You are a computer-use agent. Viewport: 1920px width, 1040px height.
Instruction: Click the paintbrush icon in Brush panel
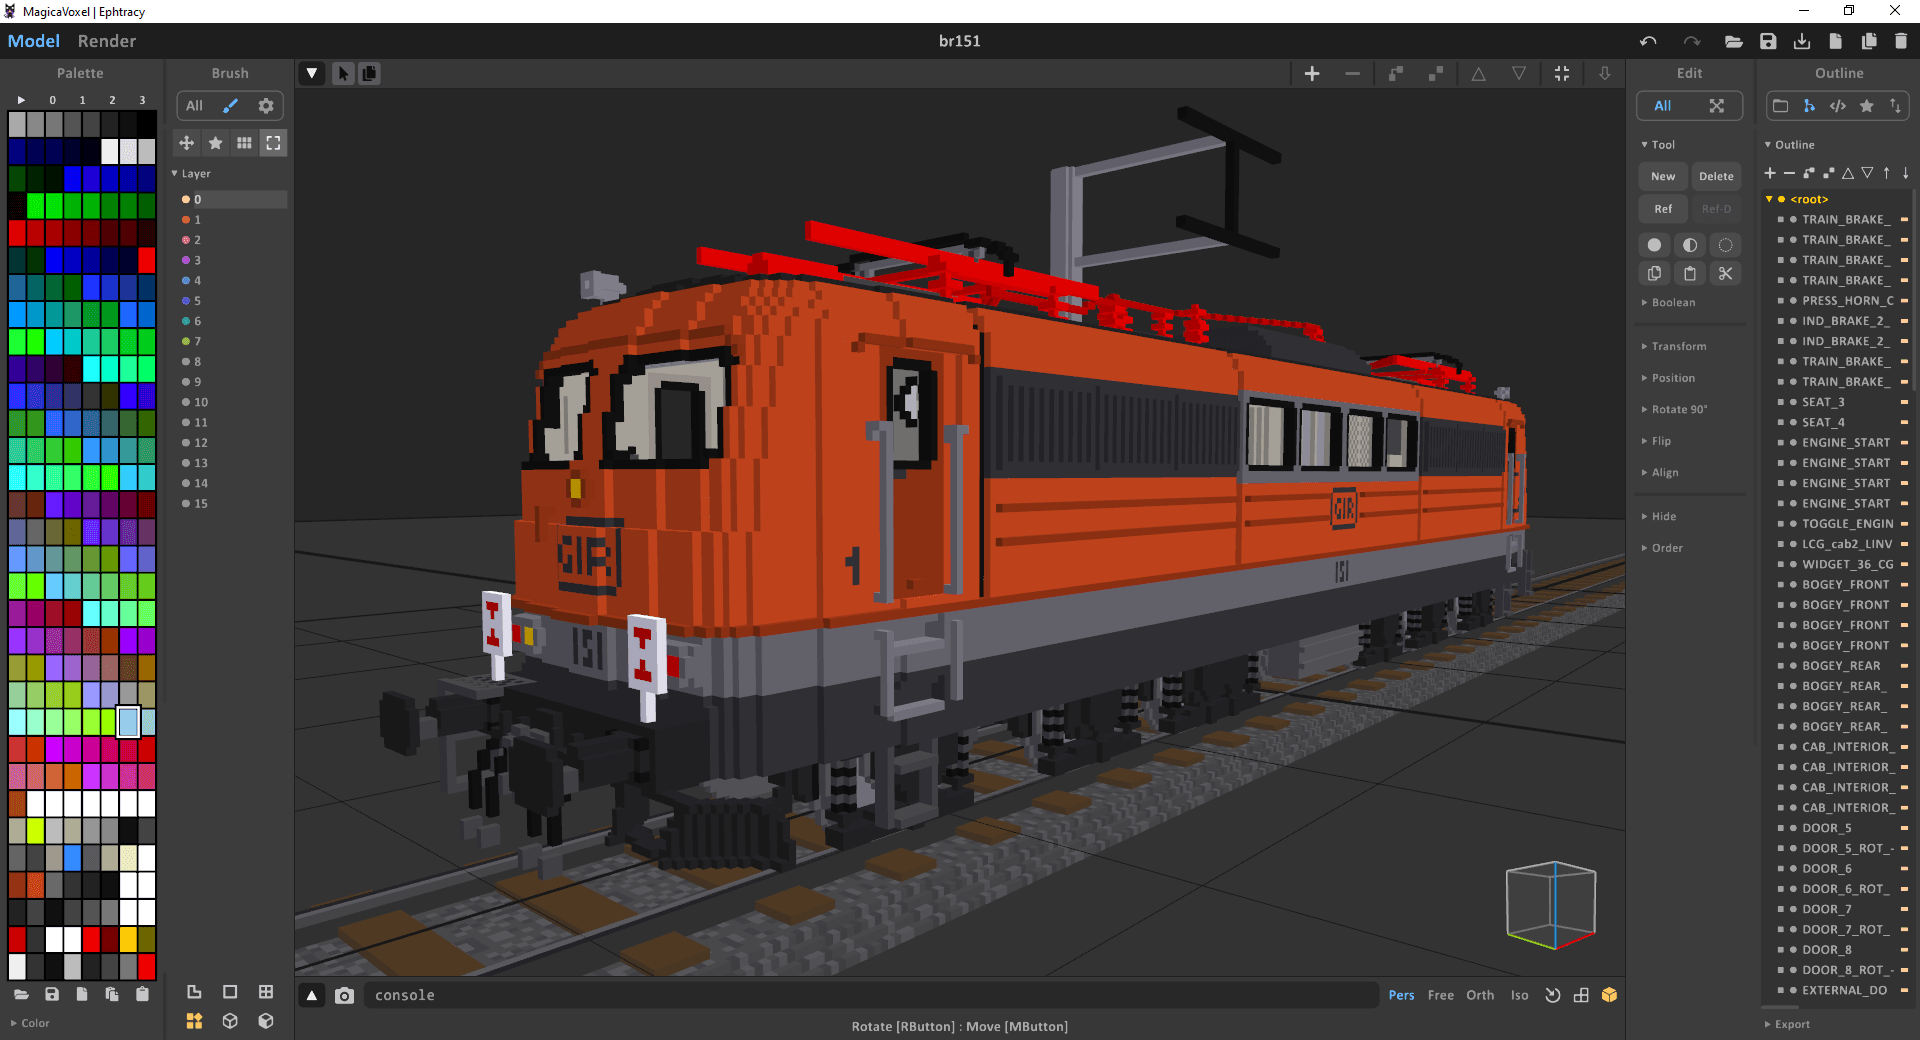click(x=230, y=106)
